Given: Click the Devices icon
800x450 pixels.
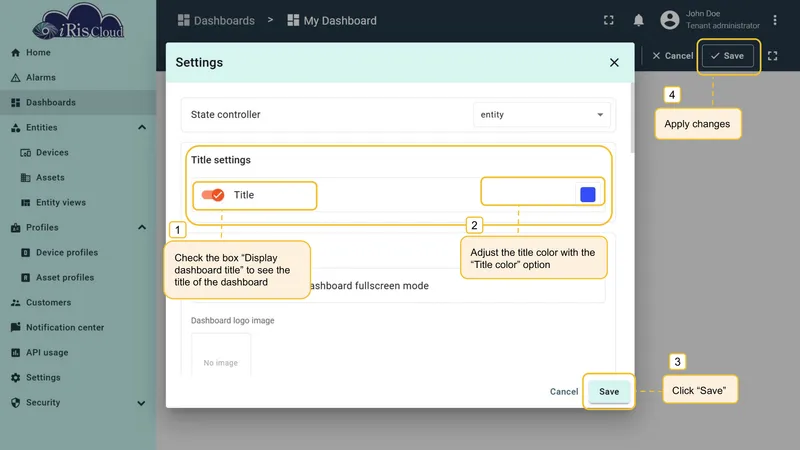Looking at the screenshot, I should [26, 153].
